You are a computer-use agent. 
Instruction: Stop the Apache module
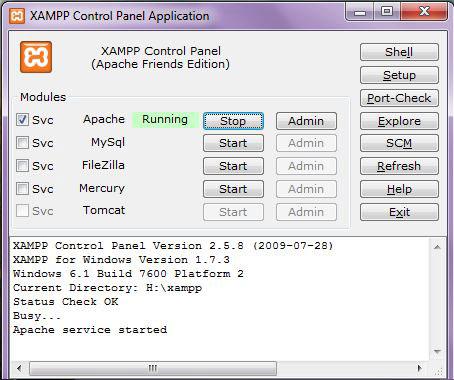tap(233, 121)
